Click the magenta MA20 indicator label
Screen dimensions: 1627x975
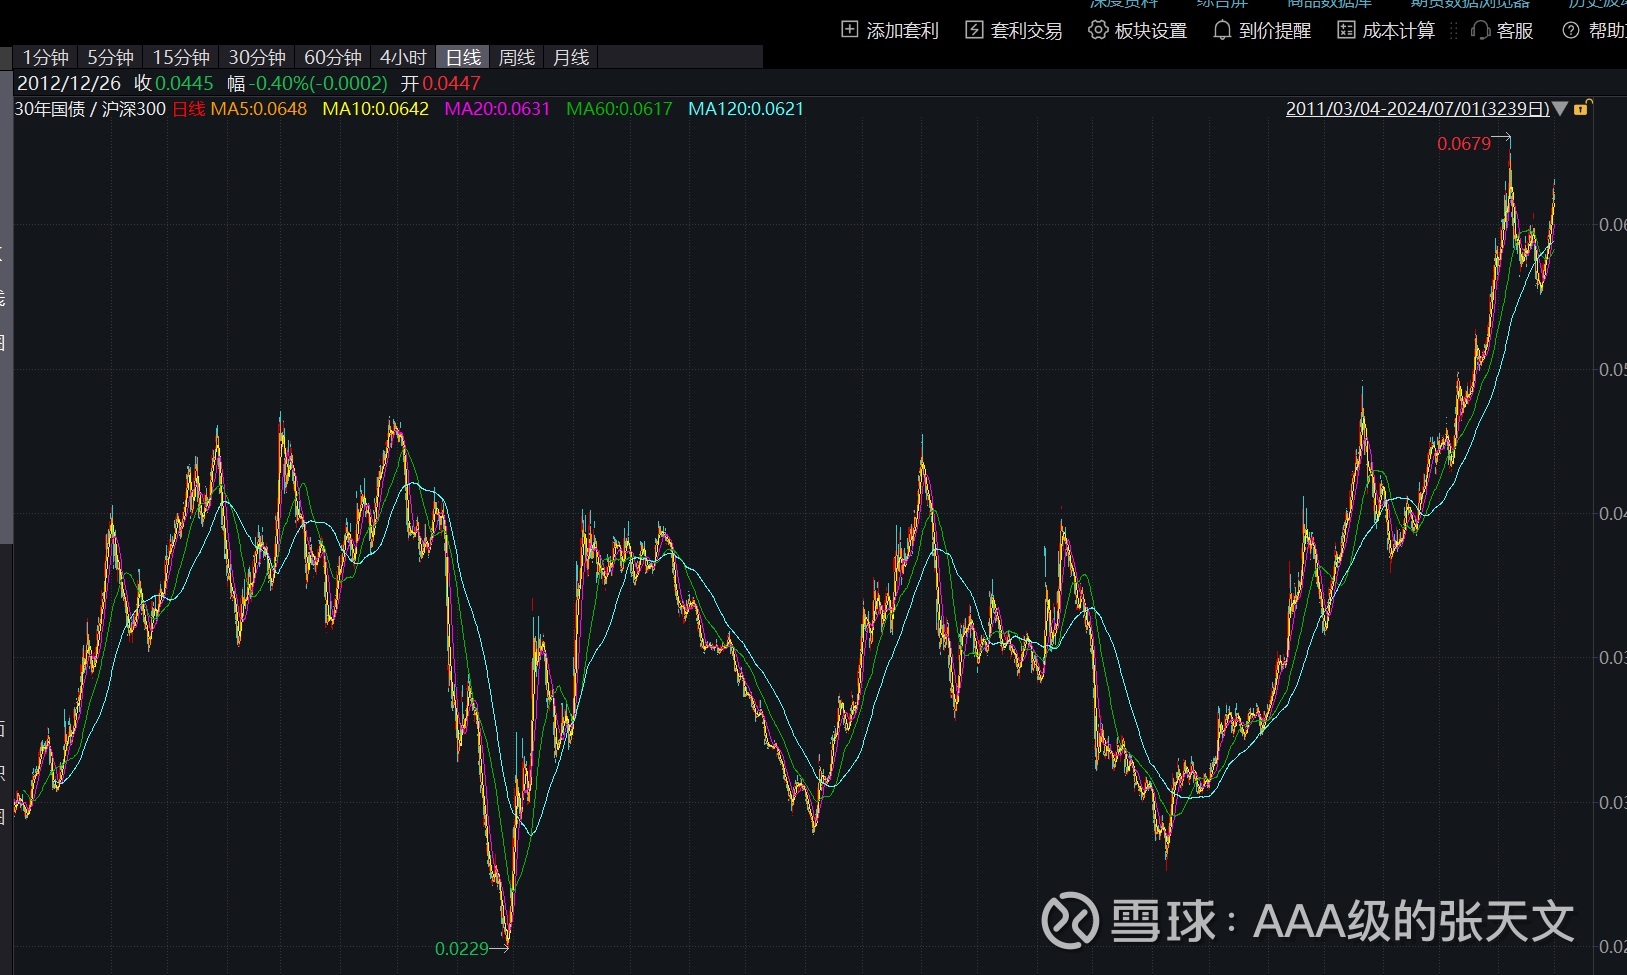point(497,109)
